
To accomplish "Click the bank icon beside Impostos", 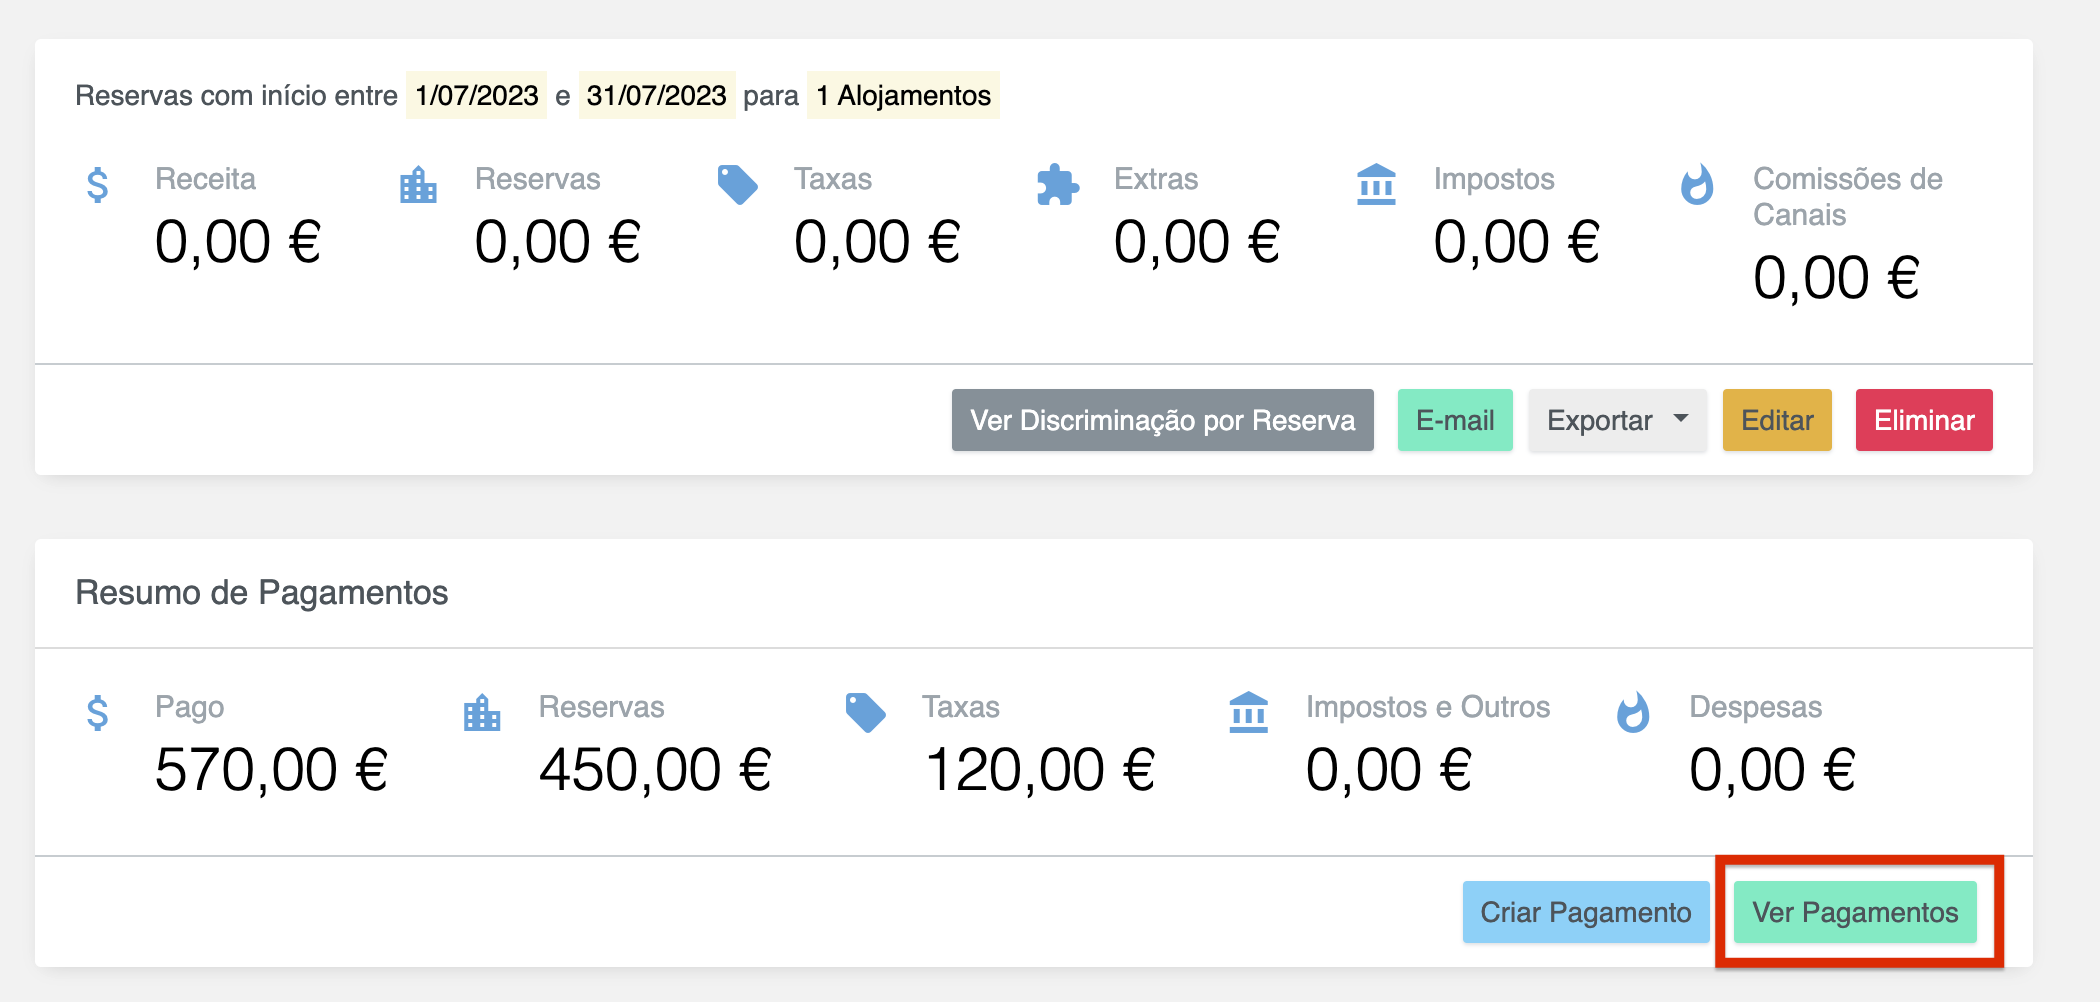I will point(1376,185).
